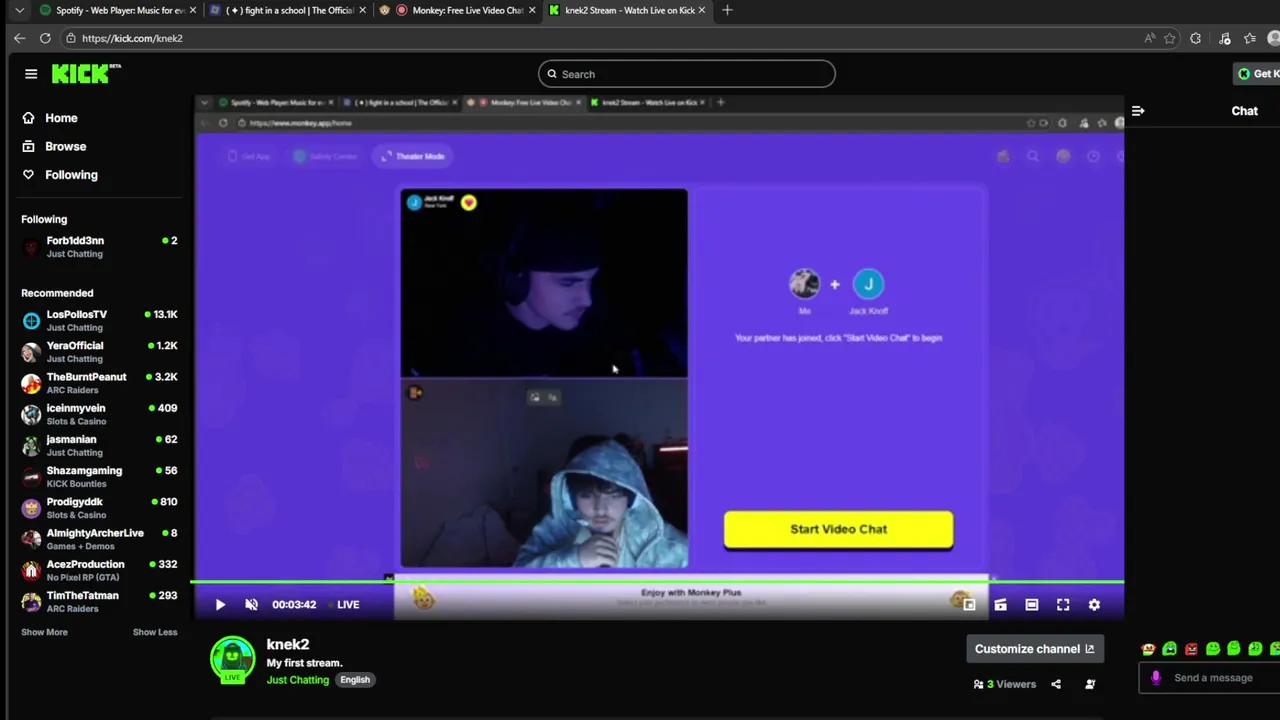Open TimTheTatman recommended channel
The height and width of the screenshot is (720, 1280).
point(99,601)
